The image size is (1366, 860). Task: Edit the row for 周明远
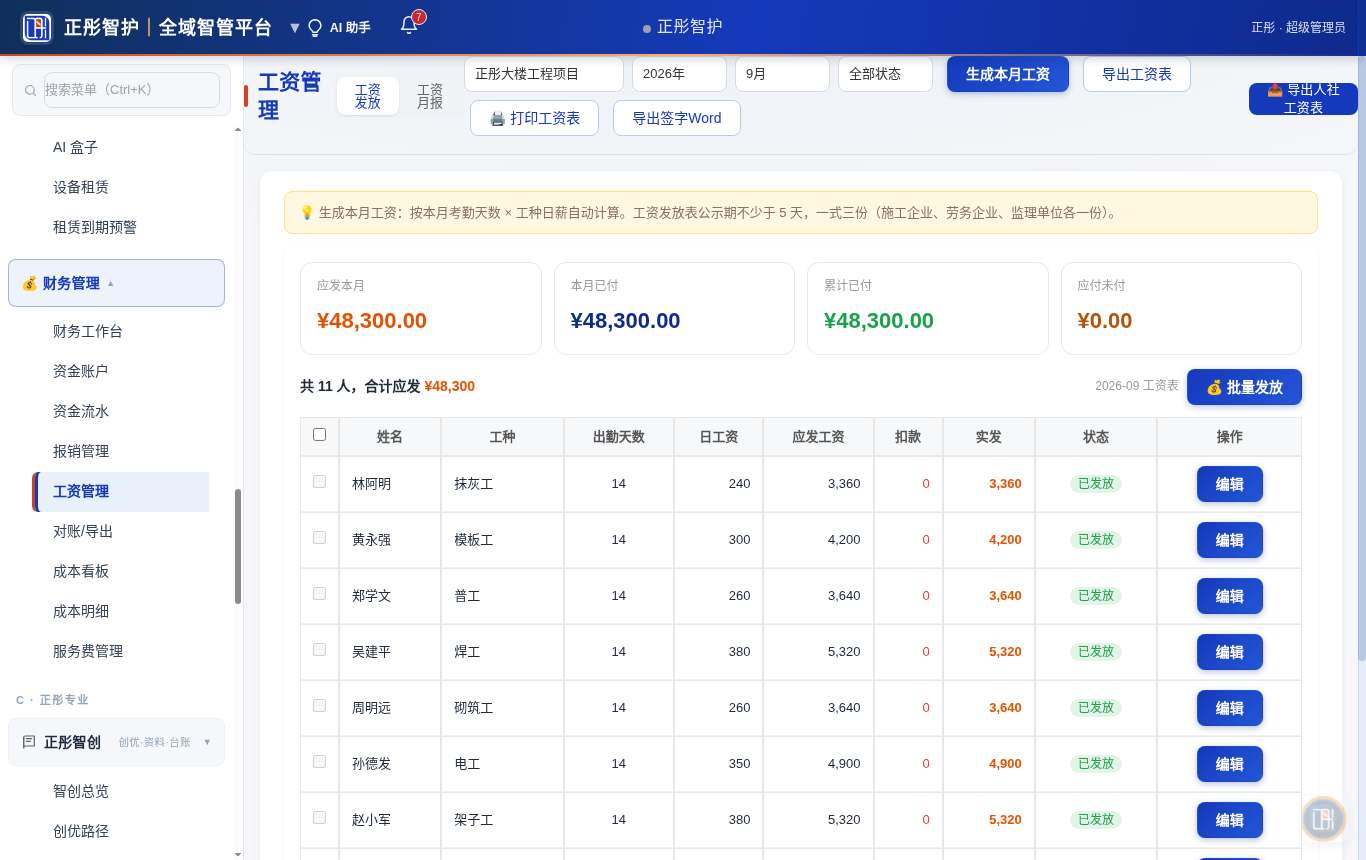(x=1230, y=708)
